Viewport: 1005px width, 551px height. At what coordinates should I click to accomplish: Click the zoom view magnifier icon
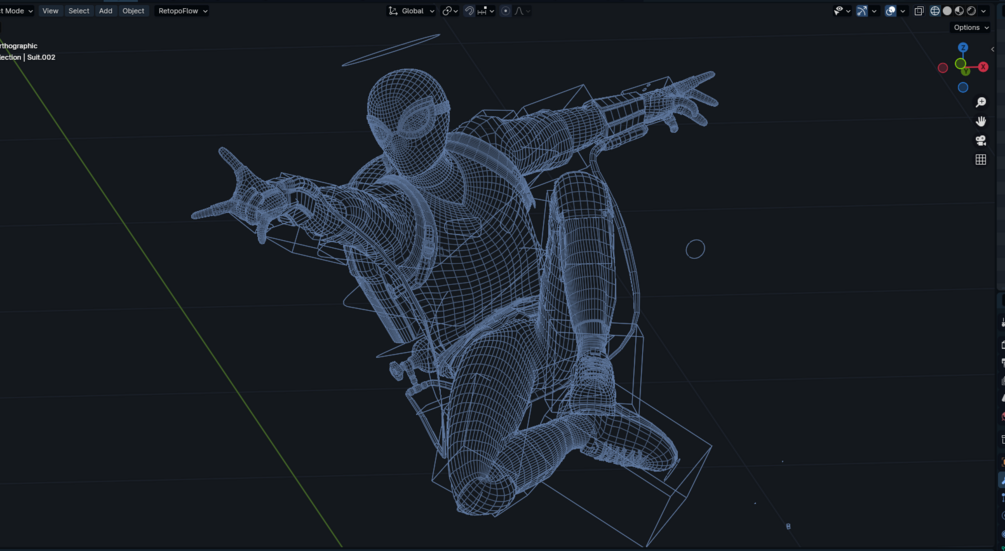pos(981,103)
